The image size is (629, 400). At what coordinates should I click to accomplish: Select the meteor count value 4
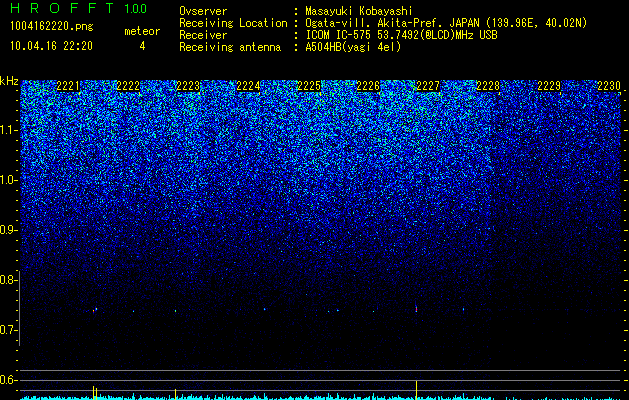142,46
